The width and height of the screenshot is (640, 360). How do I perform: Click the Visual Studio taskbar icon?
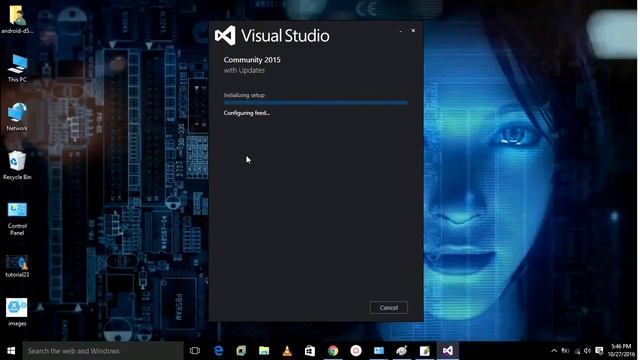point(448,351)
